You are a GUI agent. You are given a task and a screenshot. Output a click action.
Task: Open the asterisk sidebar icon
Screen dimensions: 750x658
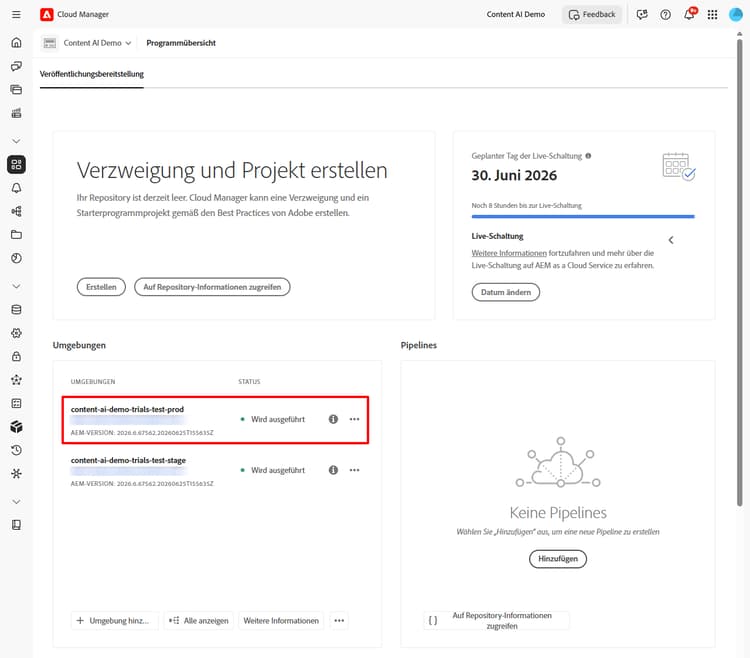(16, 473)
